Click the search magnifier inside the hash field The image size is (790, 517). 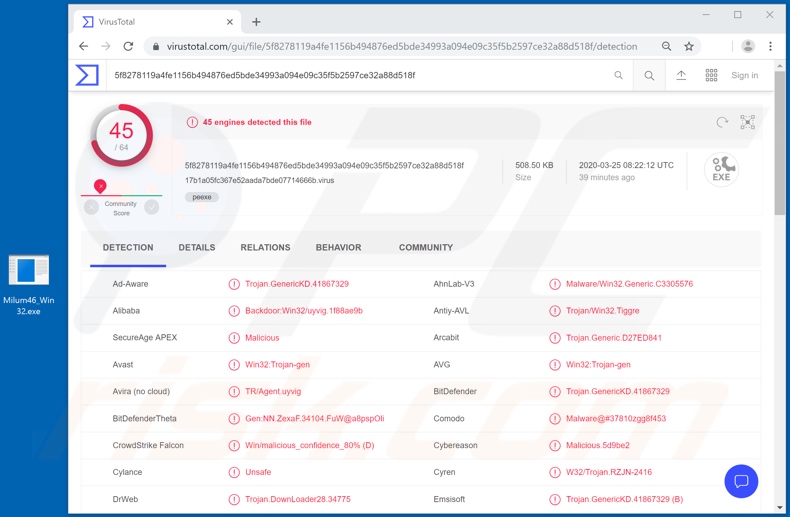click(618, 75)
